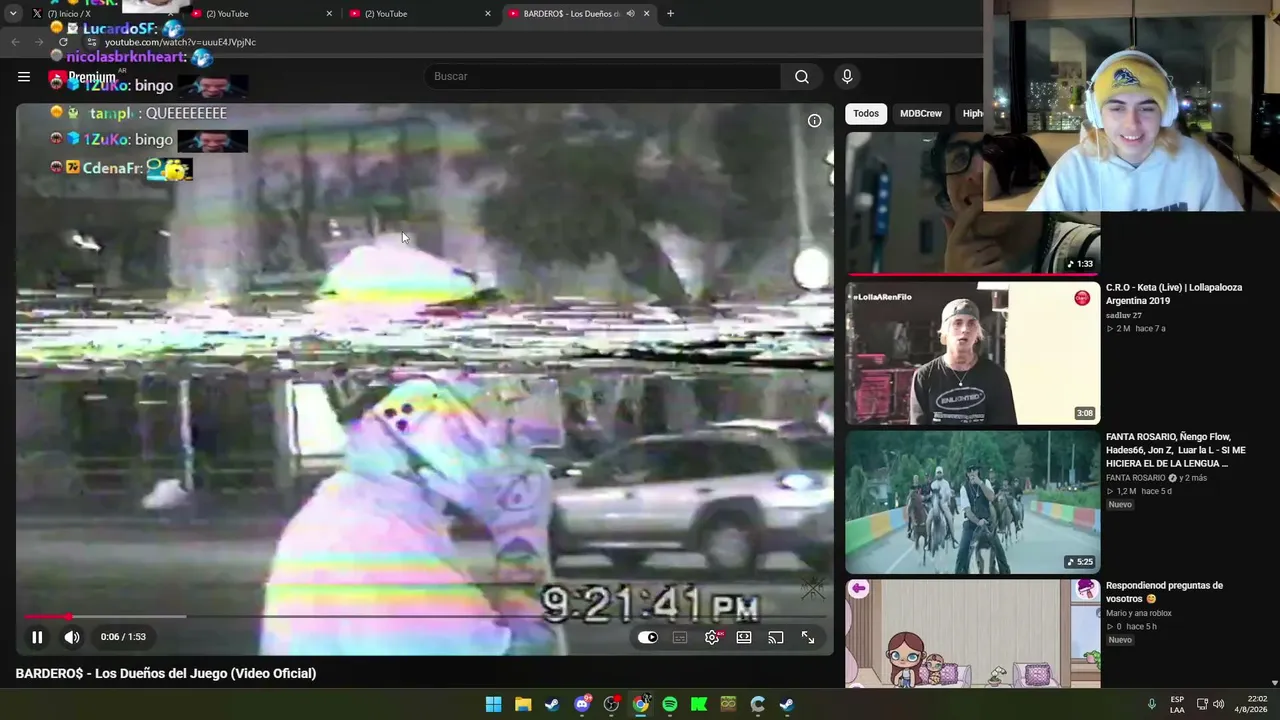
Task: Open File Explorer from the taskbar
Action: coord(523,704)
